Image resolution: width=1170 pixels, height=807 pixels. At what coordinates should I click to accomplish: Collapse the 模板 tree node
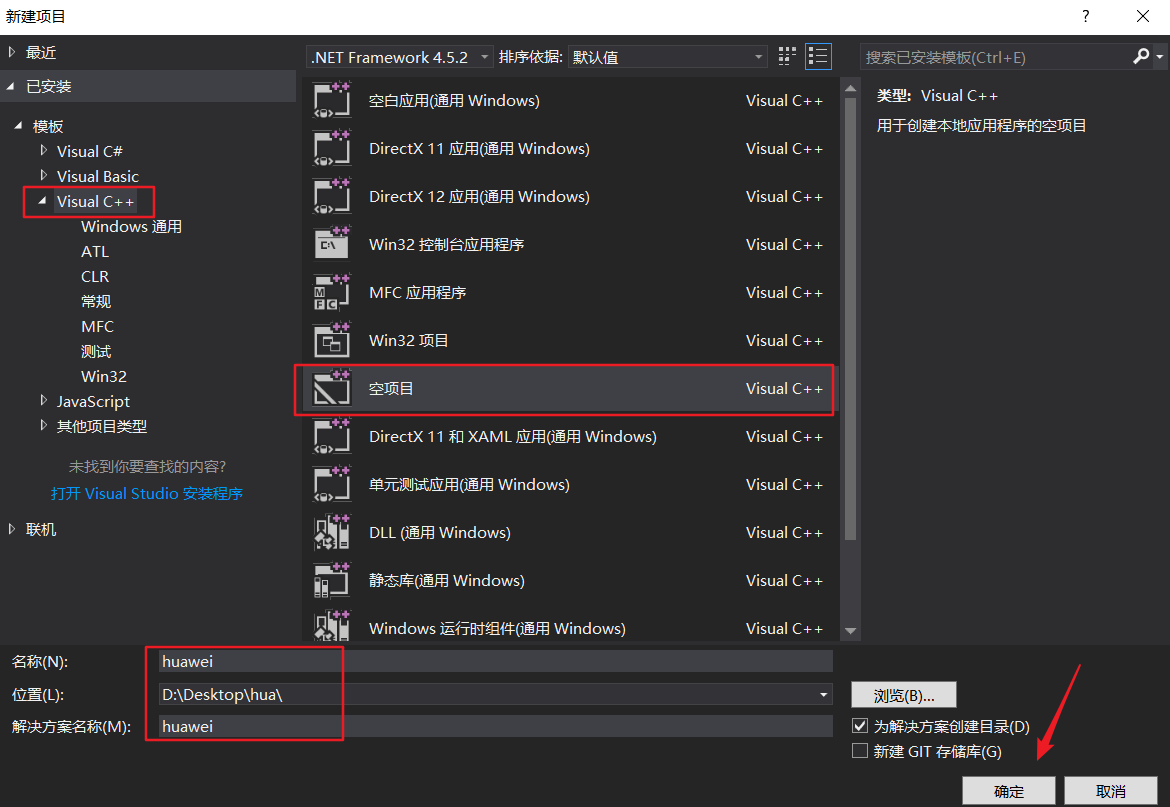[19, 126]
